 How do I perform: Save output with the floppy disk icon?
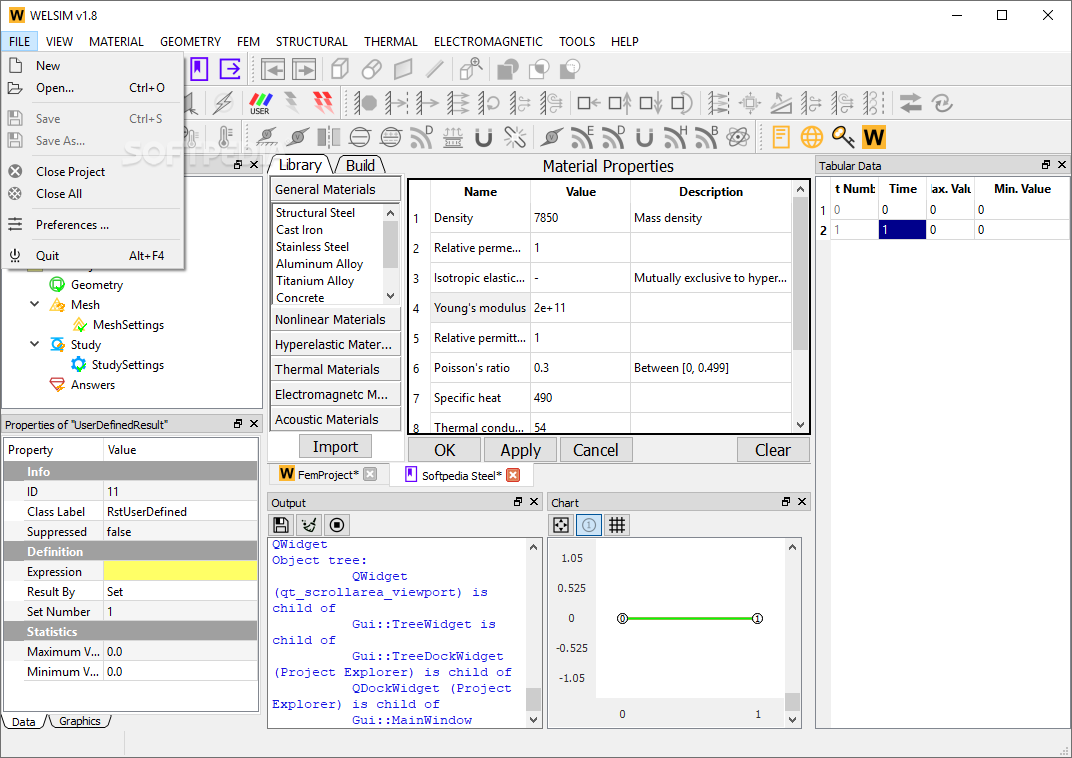pyautogui.click(x=281, y=525)
